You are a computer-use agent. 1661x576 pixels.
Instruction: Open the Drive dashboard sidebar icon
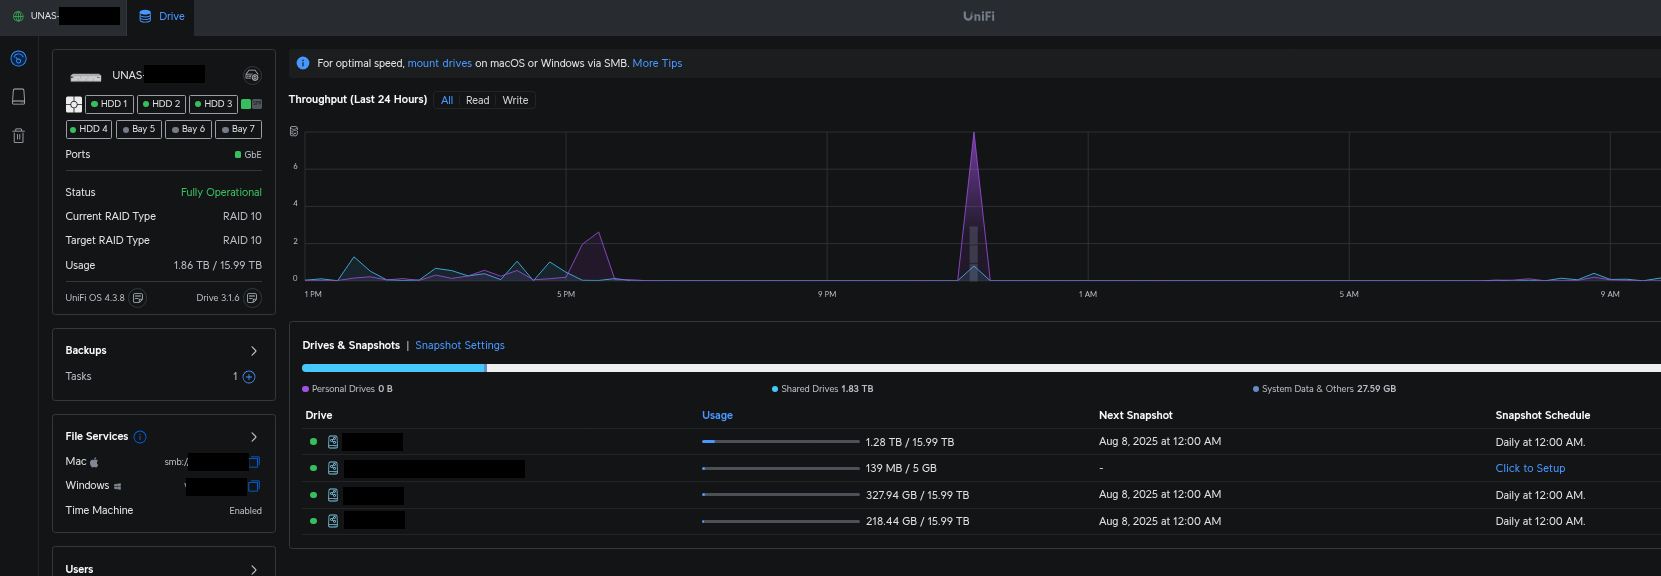pos(18,59)
